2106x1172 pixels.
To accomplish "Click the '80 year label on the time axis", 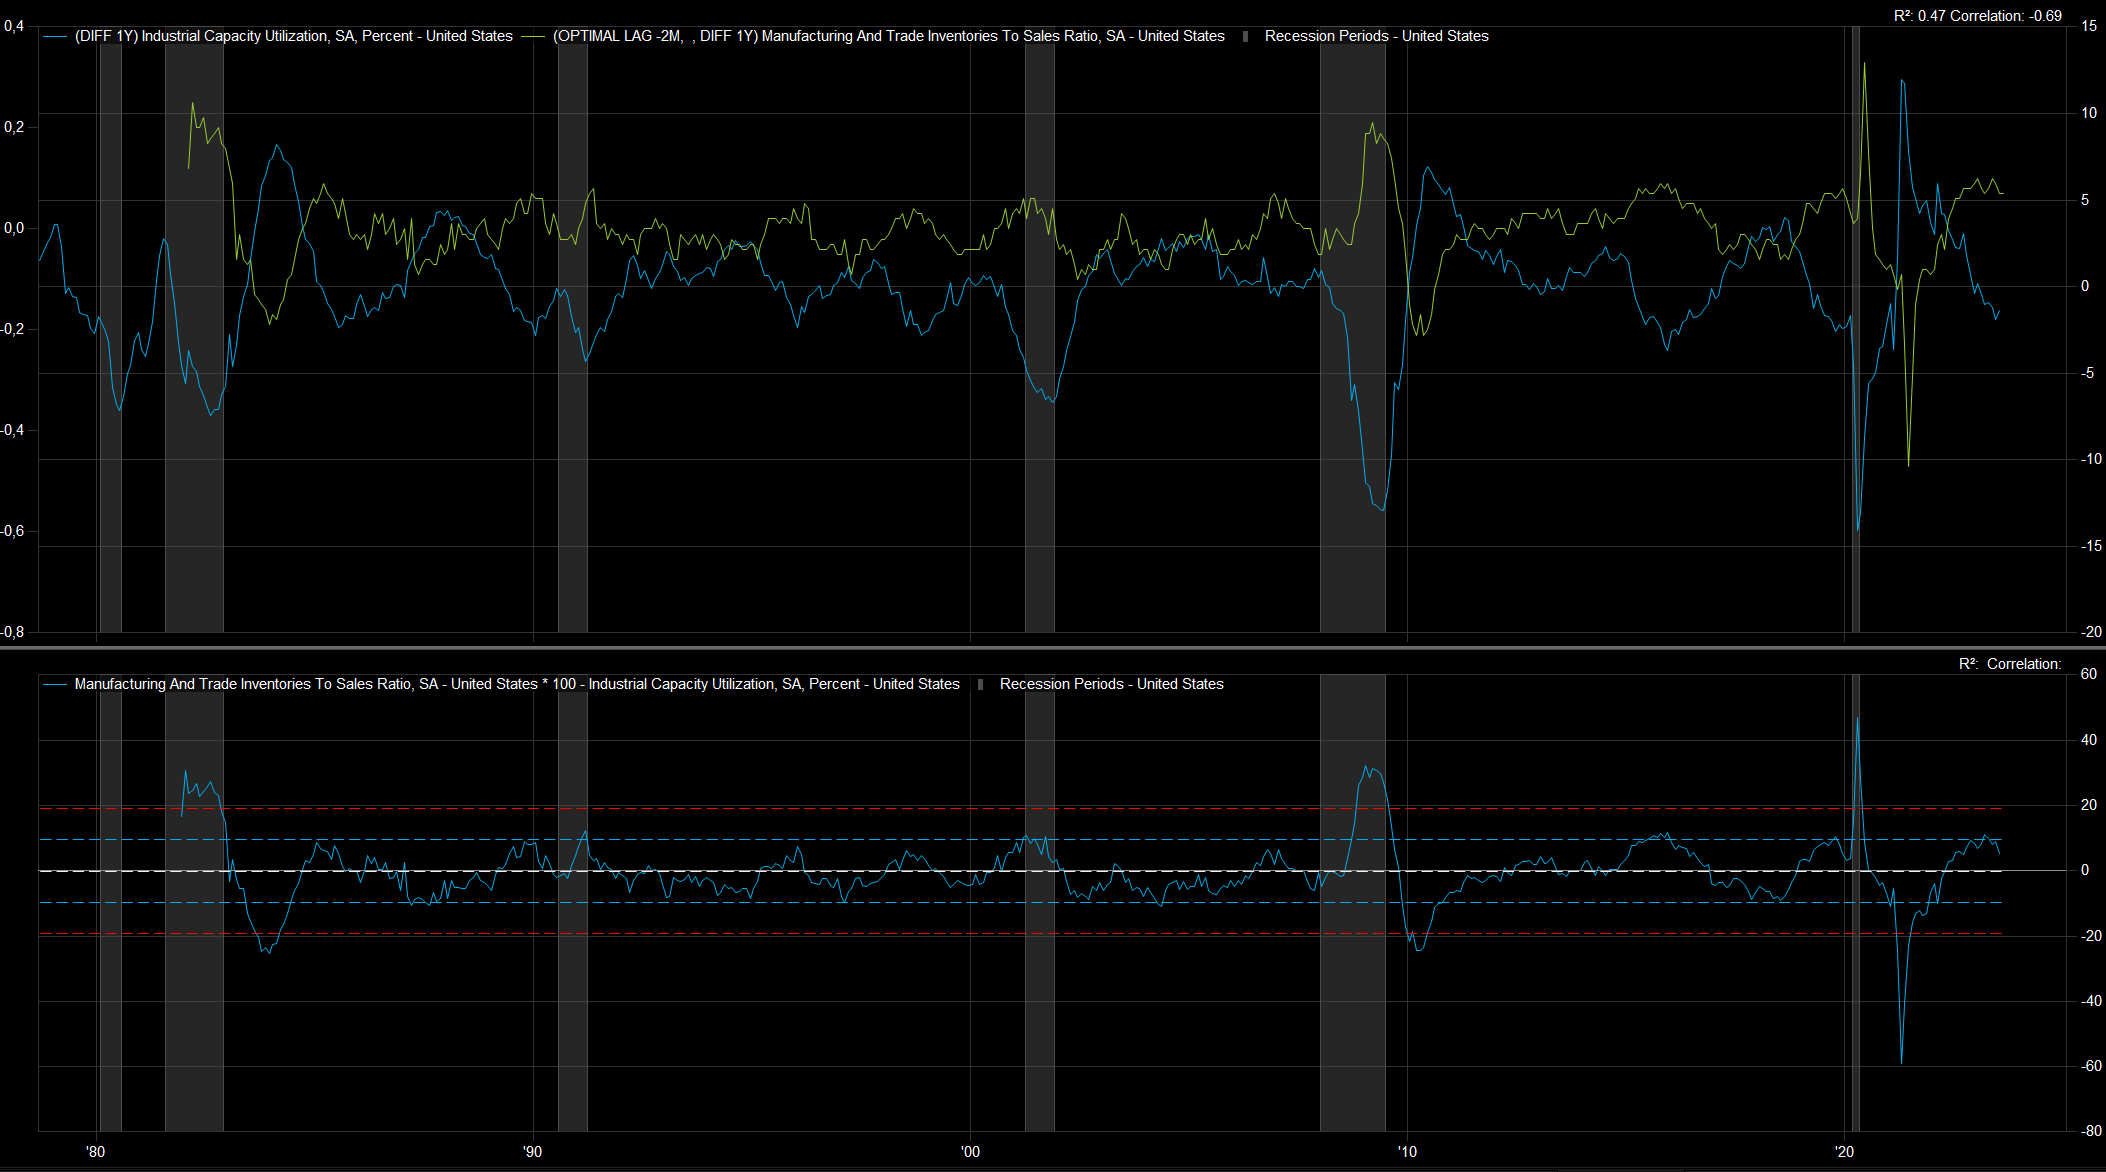I will click(x=95, y=1151).
